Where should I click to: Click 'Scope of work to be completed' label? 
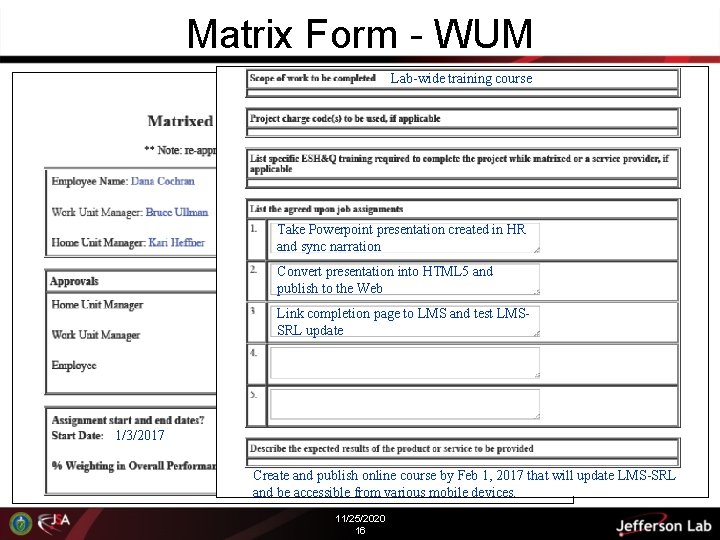coord(313,78)
